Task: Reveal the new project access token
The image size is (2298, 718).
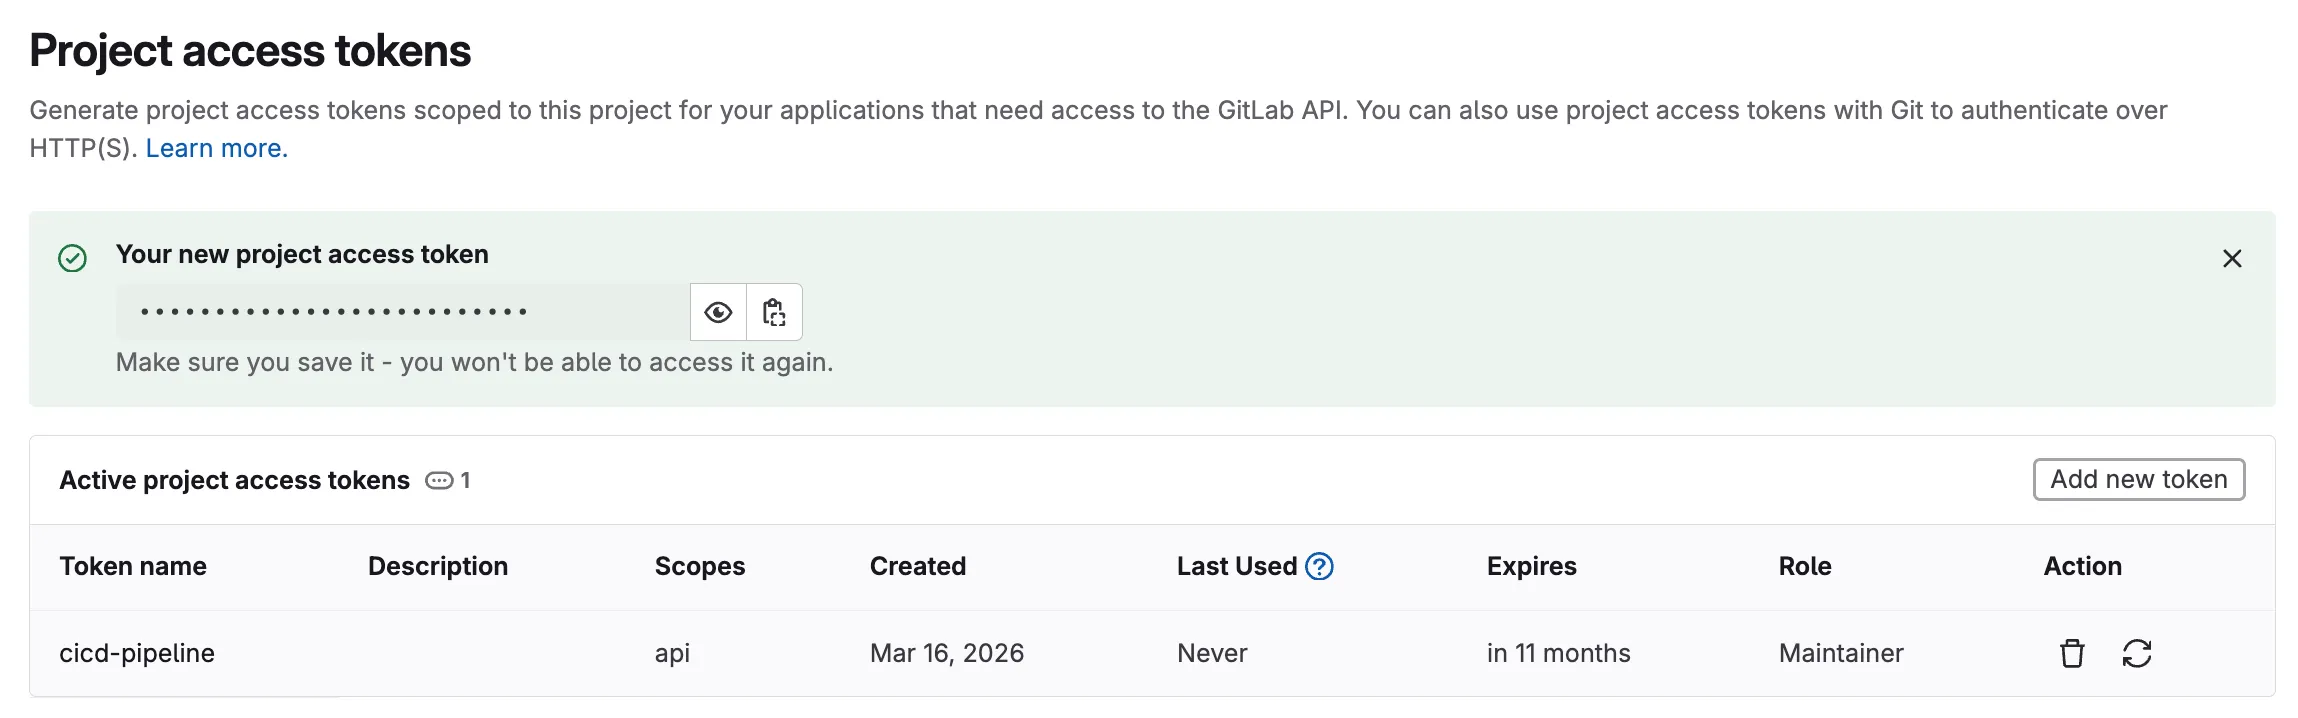Action: 718,313
